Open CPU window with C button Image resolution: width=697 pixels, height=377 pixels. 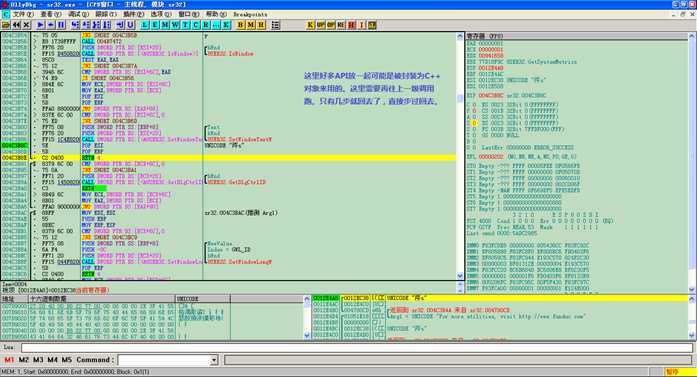click(x=196, y=25)
